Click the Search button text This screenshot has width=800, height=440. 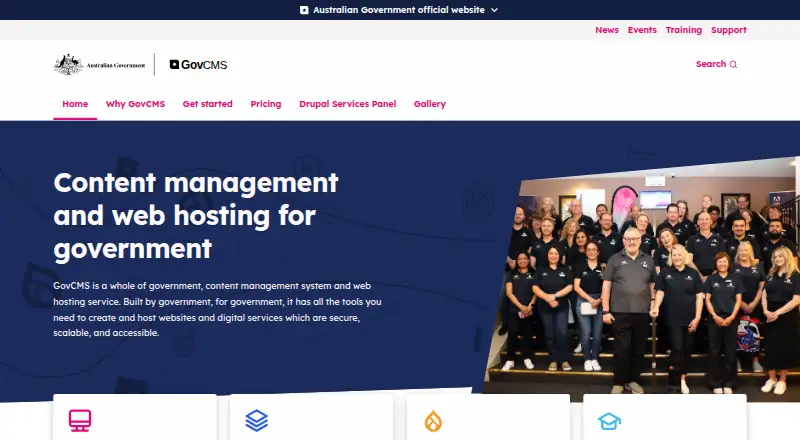(711, 64)
